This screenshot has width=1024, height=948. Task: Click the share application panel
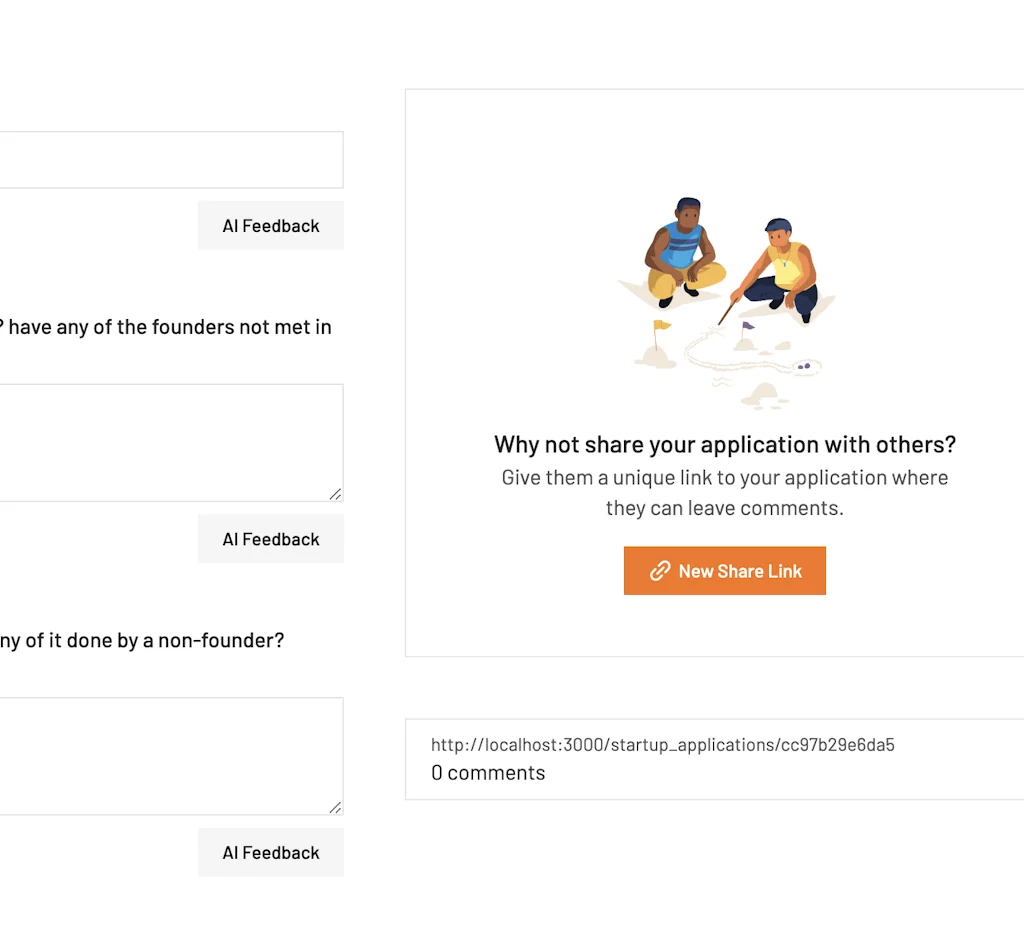point(714,370)
